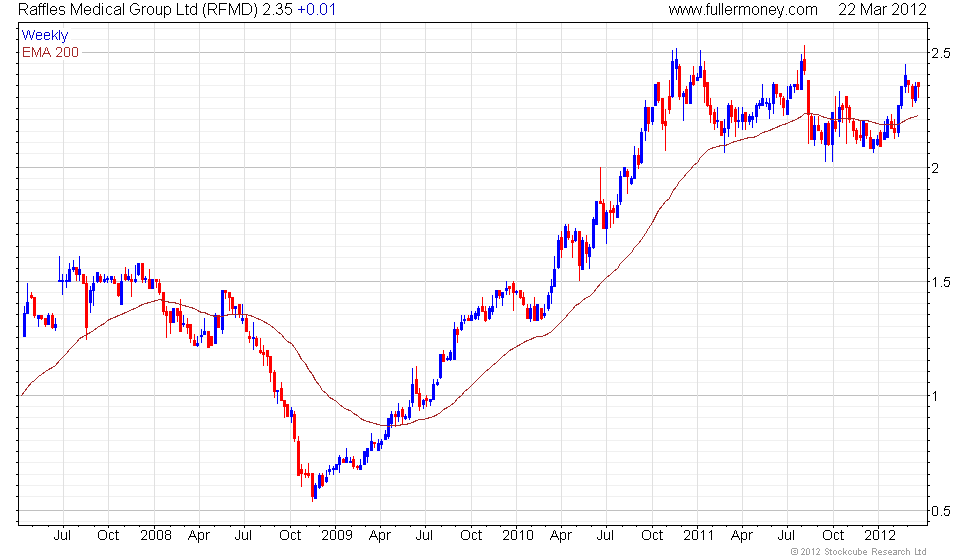Screen dimensions: 980x560
Task: Click the Raffles Medical Group Ltd title
Action: [x=138, y=10]
